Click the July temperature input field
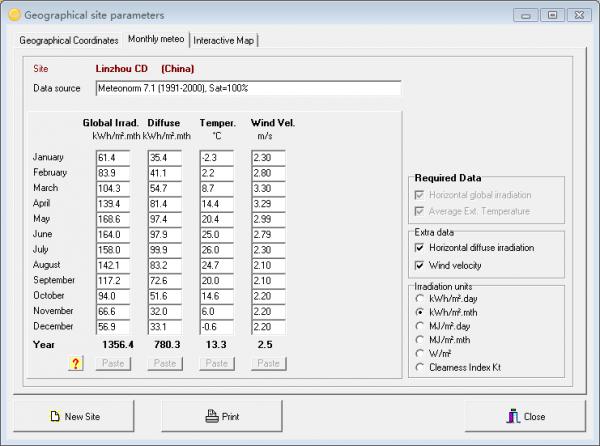600x446 pixels. click(215, 249)
